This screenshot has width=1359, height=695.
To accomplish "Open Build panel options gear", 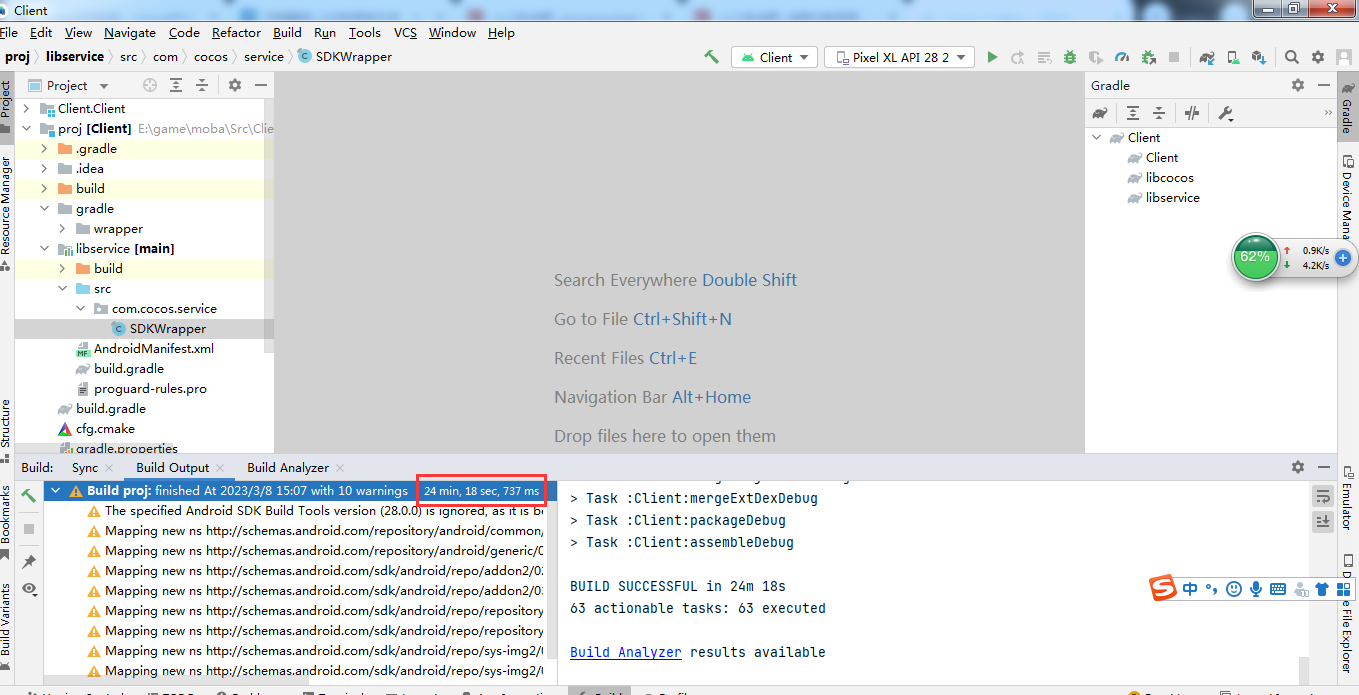I will click(x=1298, y=467).
